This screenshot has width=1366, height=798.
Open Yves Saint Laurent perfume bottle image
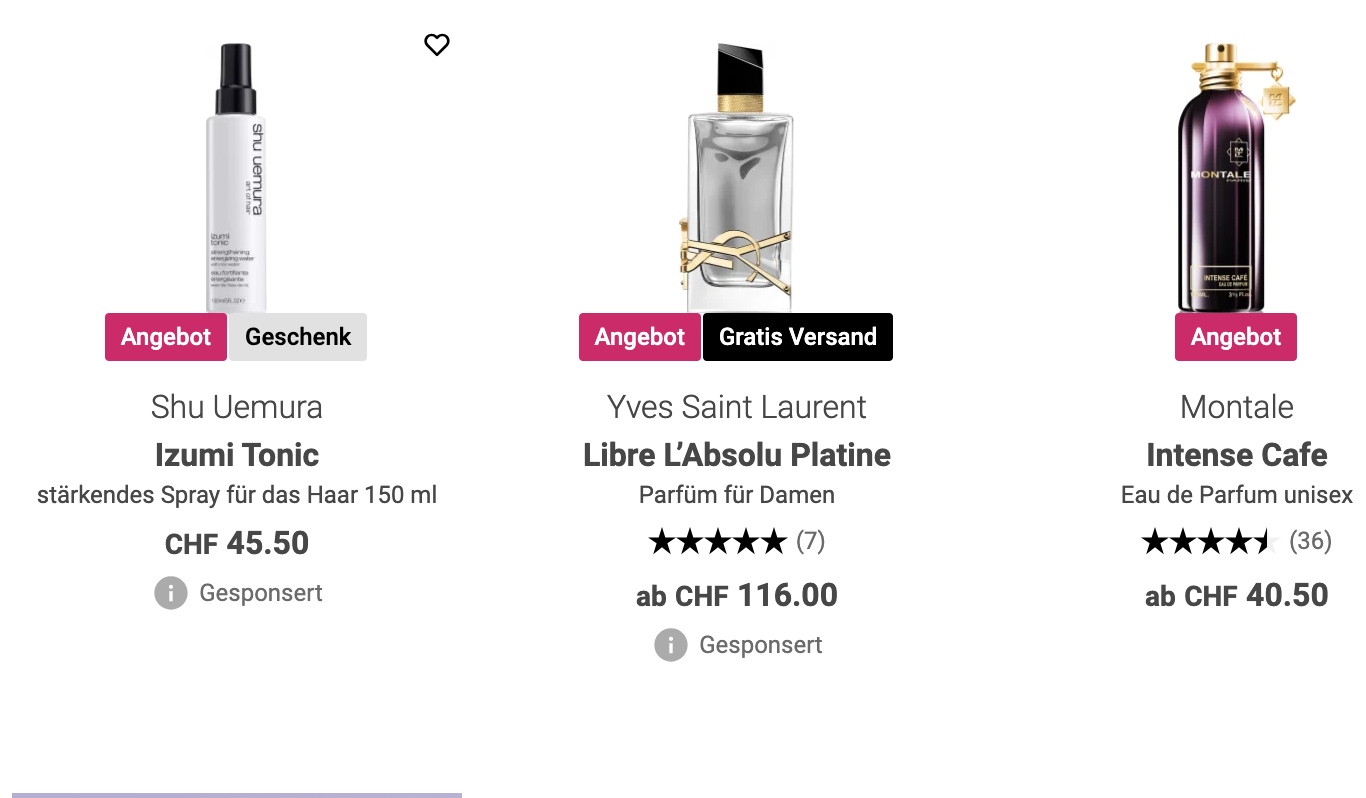[x=739, y=177]
